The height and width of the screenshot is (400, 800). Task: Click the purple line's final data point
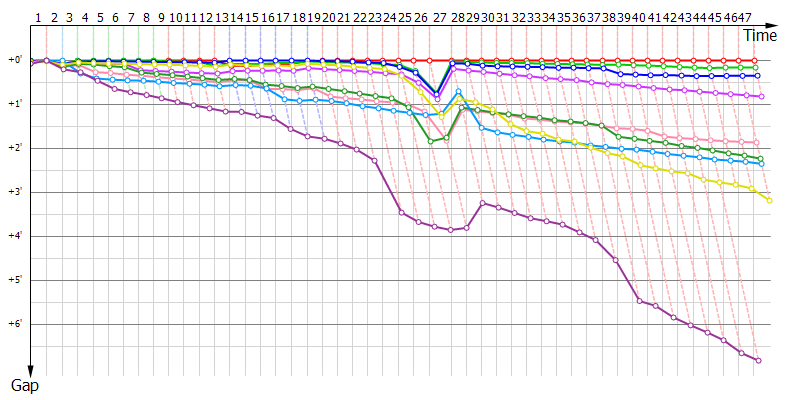click(x=759, y=360)
